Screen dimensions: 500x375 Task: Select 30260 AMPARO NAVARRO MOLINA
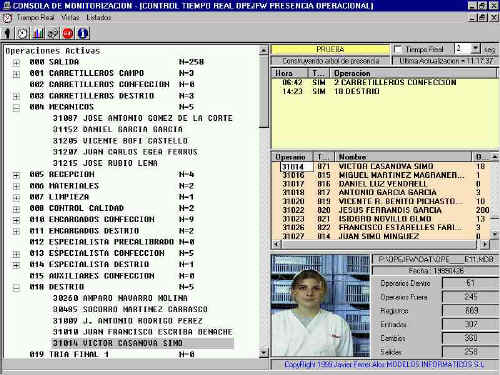[120, 298]
